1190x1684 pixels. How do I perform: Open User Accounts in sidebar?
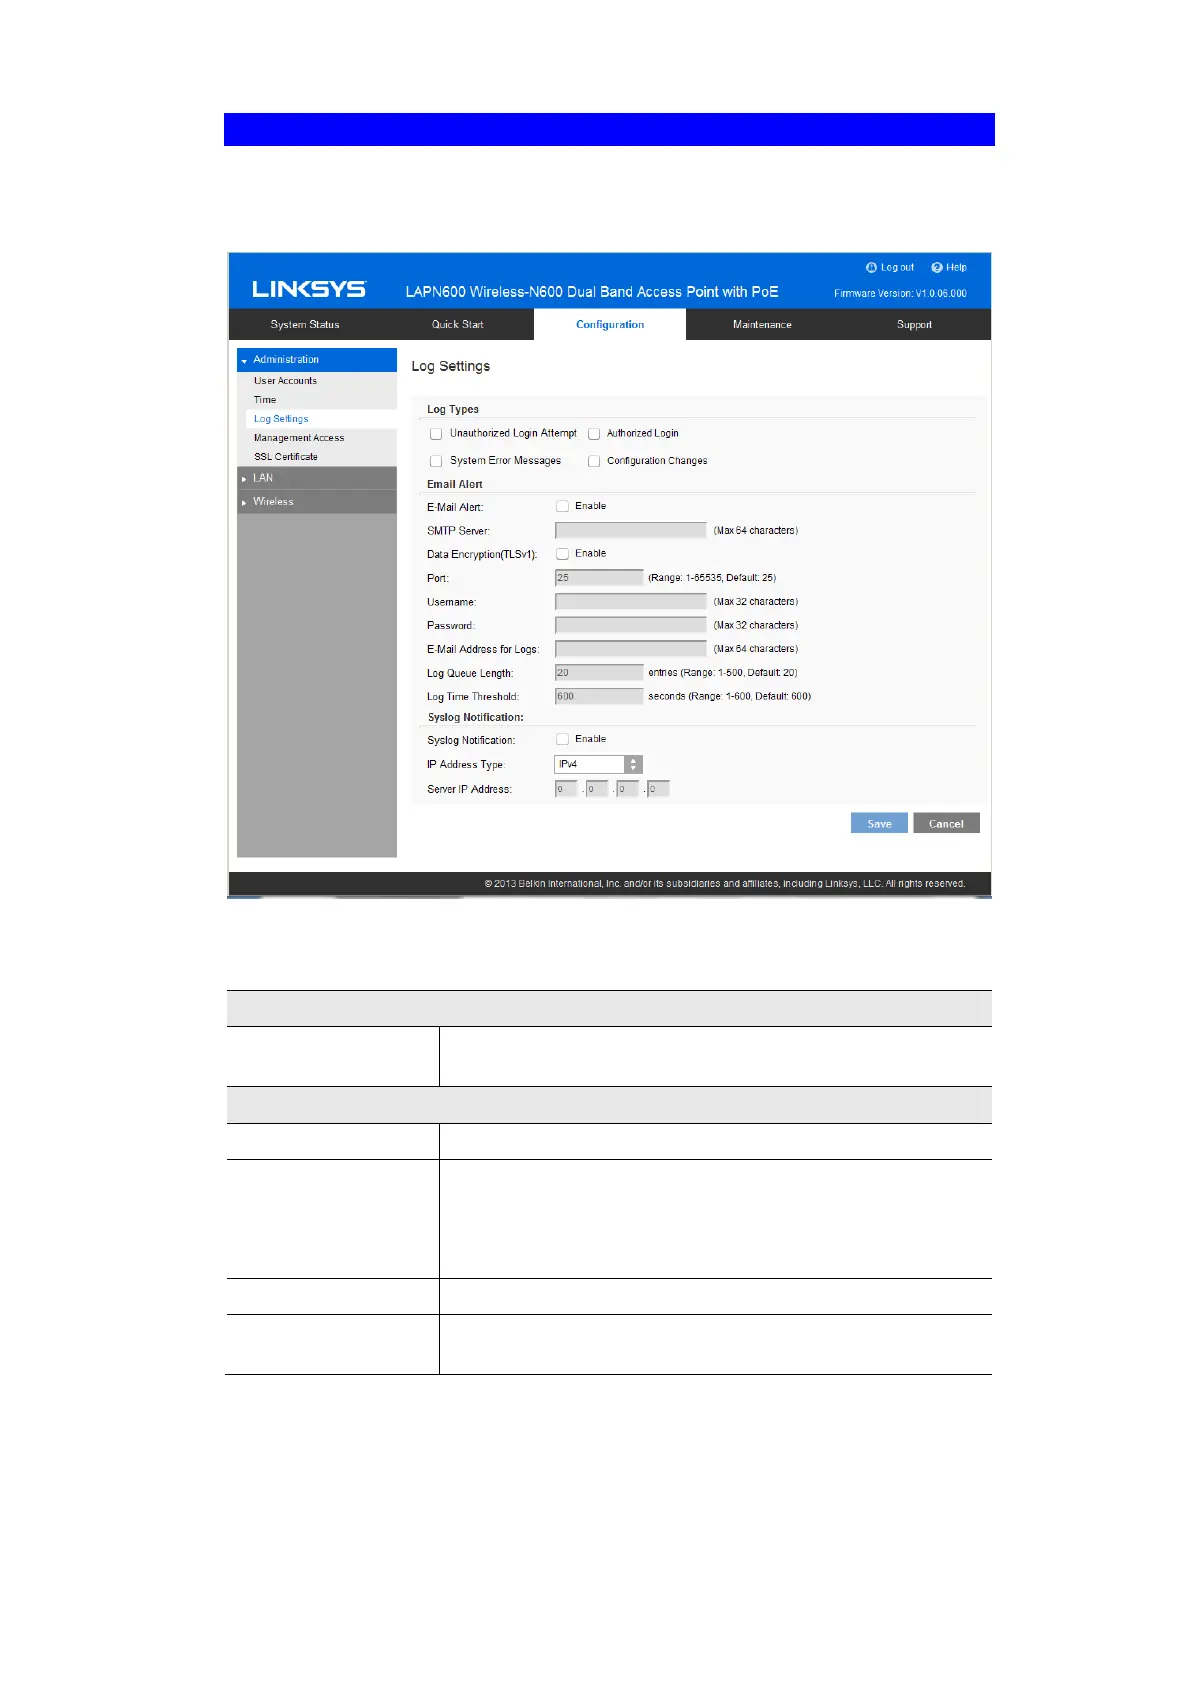(285, 381)
